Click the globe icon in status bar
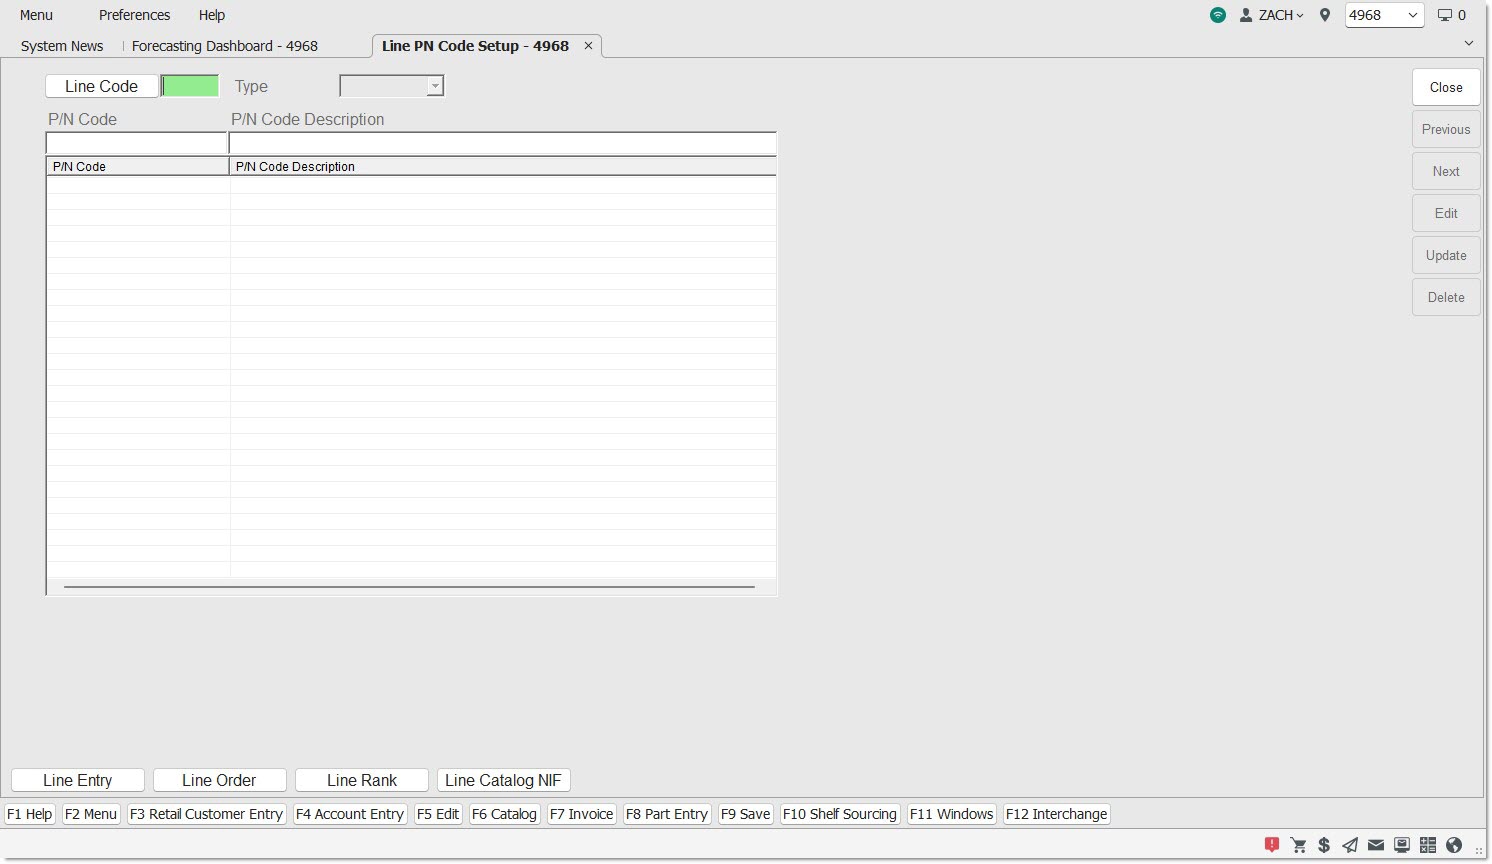 pyautogui.click(x=1454, y=845)
